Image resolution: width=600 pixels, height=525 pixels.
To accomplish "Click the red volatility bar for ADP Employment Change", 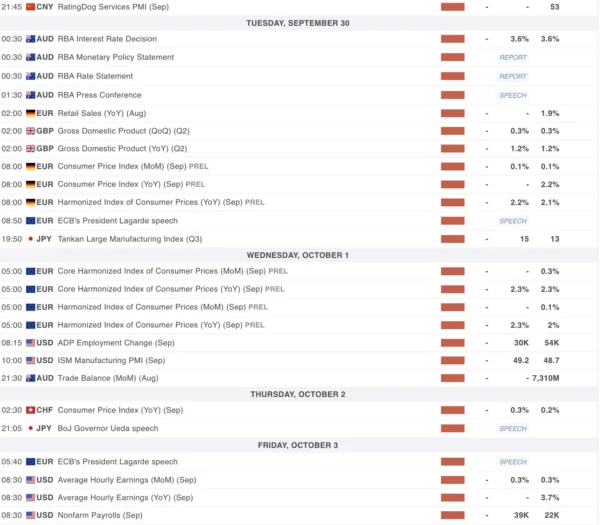I will click(x=453, y=342).
